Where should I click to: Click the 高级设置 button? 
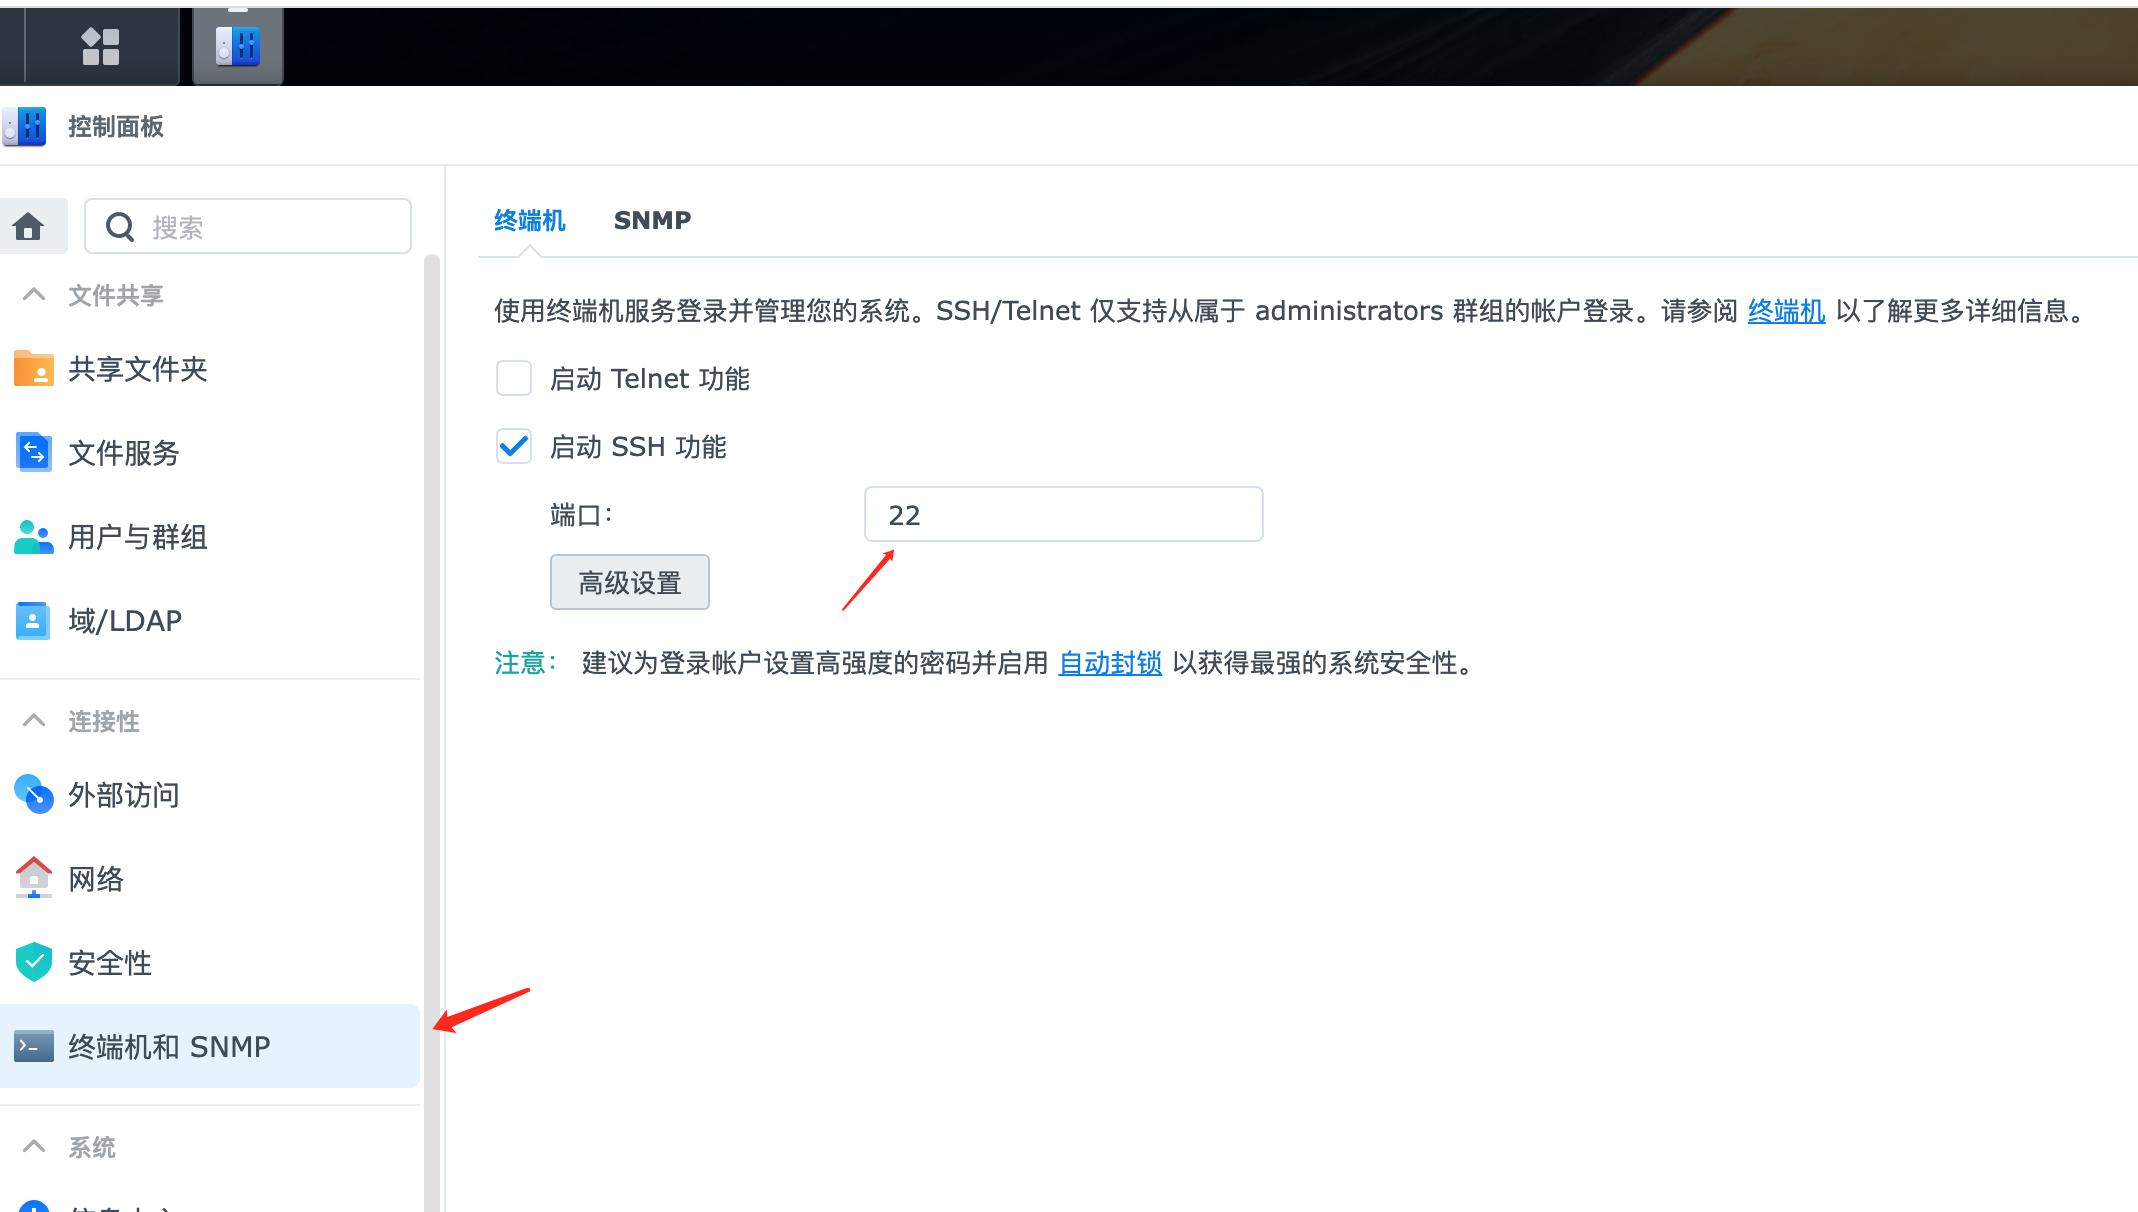point(629,582)
